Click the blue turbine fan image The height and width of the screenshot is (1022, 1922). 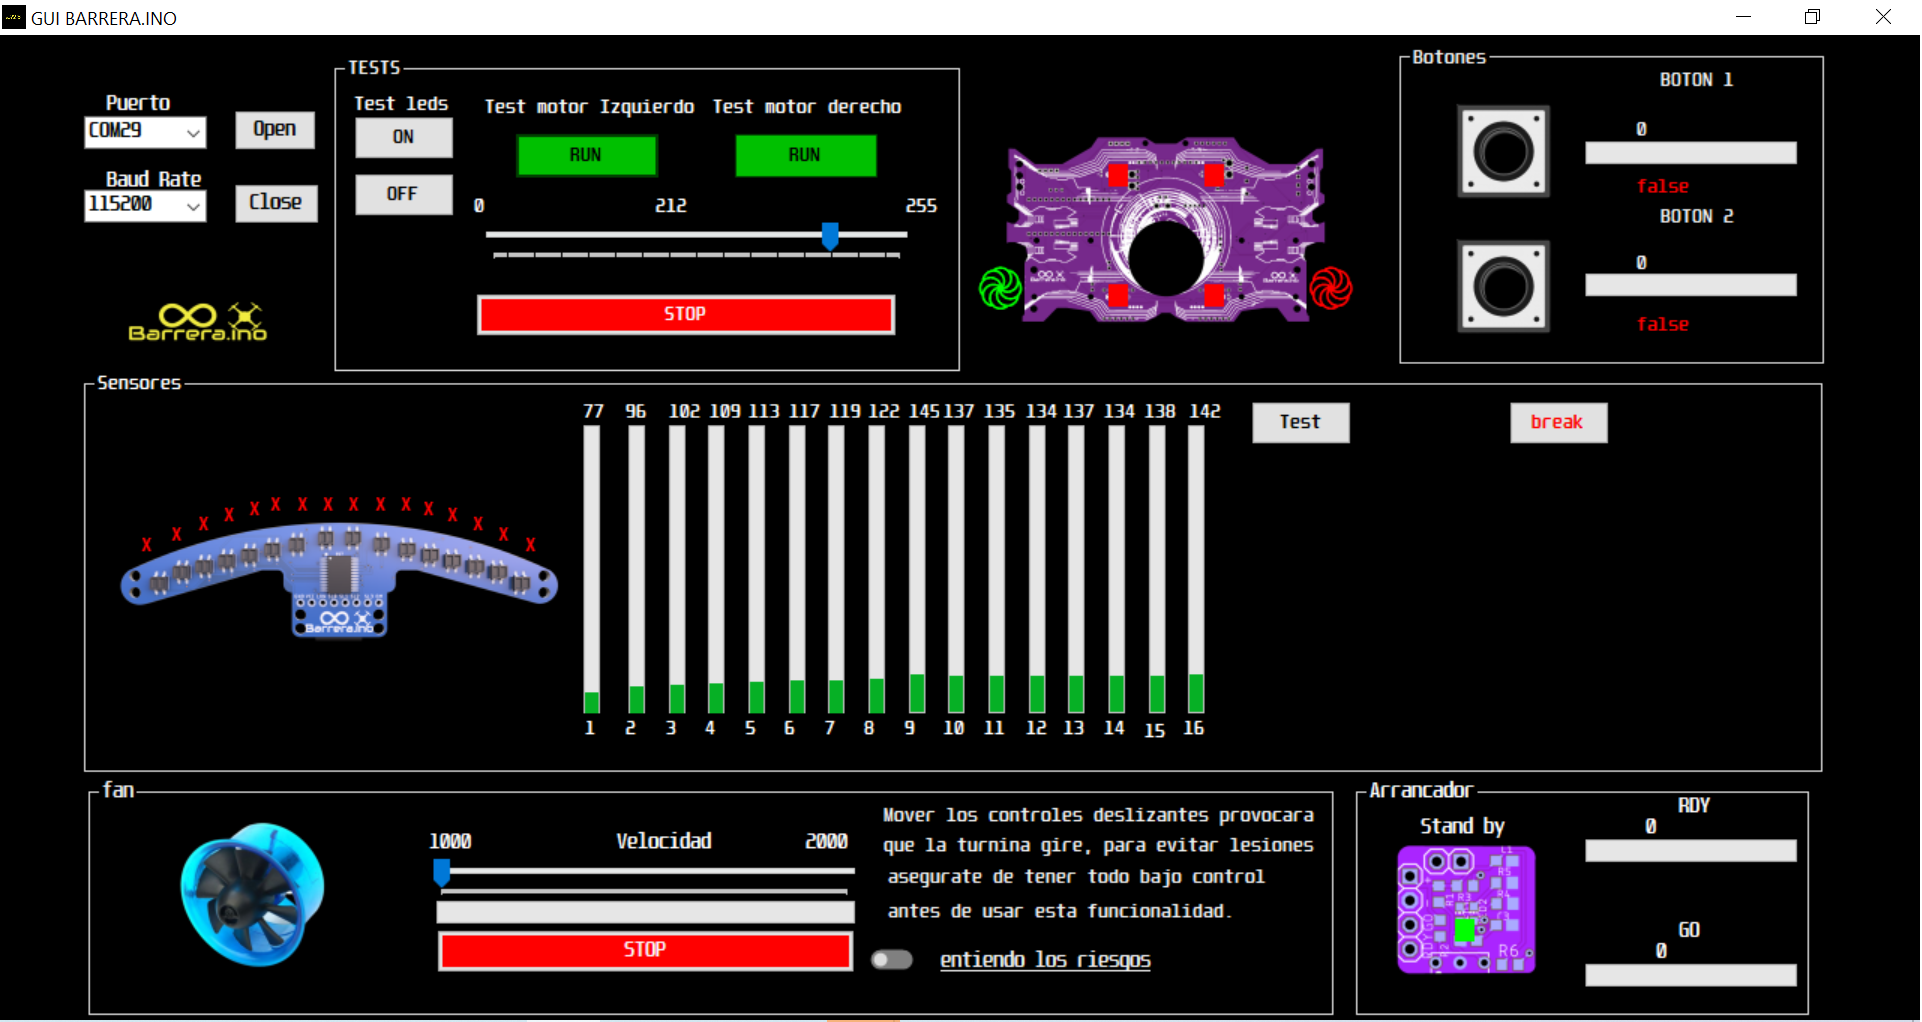click(252, 894)
